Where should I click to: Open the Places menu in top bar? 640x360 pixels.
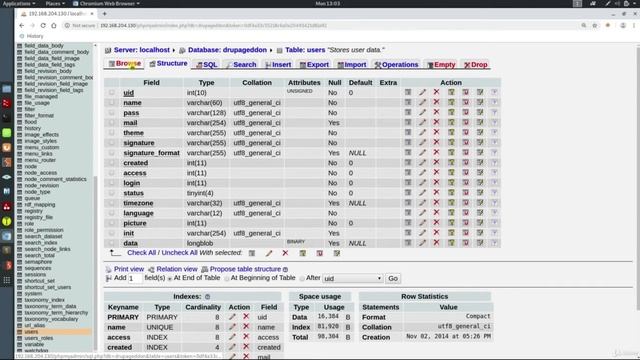click(x=55, y=3)
